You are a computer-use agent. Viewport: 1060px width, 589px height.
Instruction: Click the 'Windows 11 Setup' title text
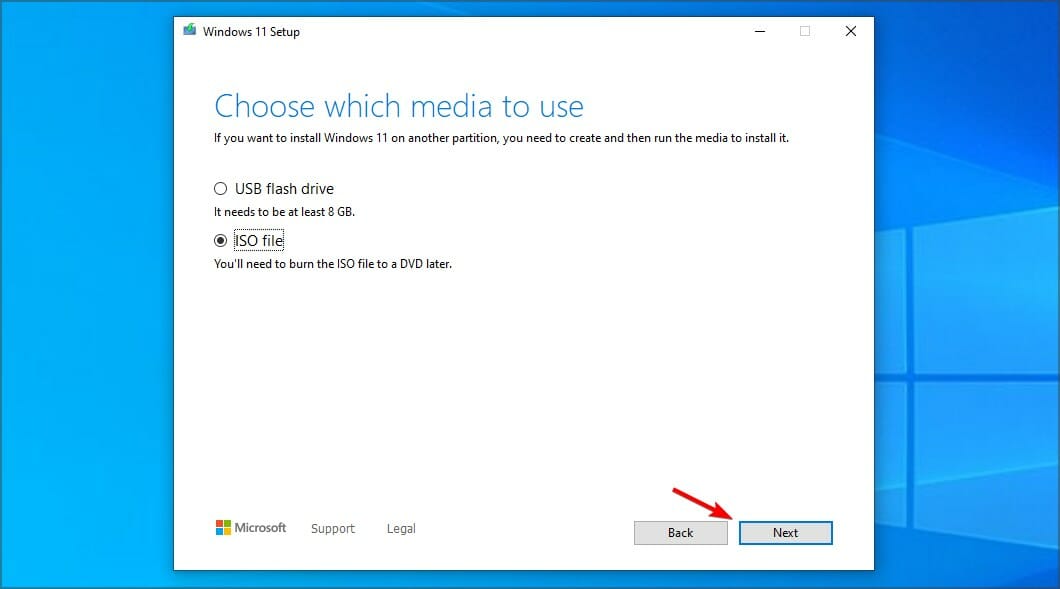251,32
